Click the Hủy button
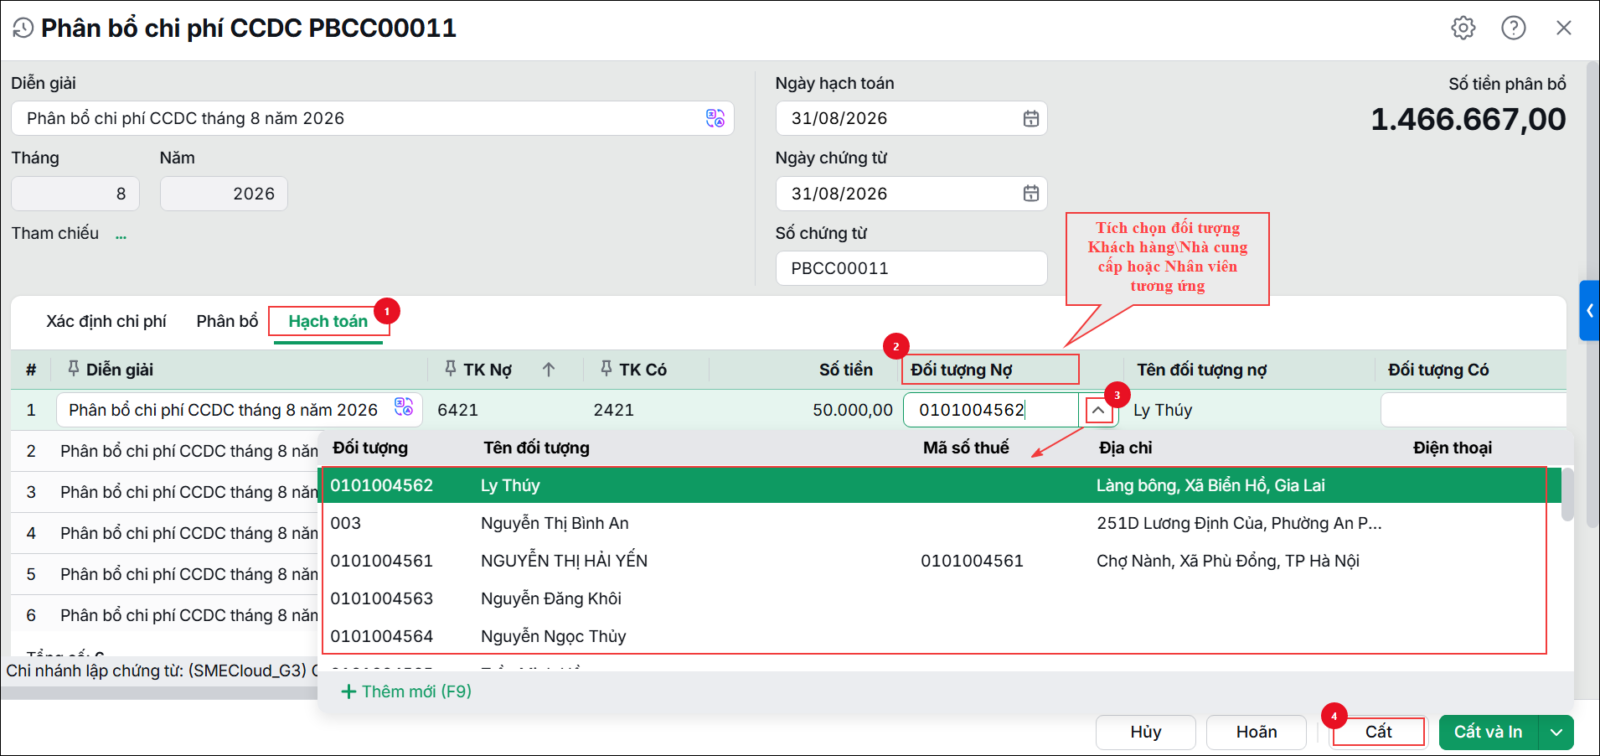Screen dimensions: 1600x756 click(x=1146, y=732)
